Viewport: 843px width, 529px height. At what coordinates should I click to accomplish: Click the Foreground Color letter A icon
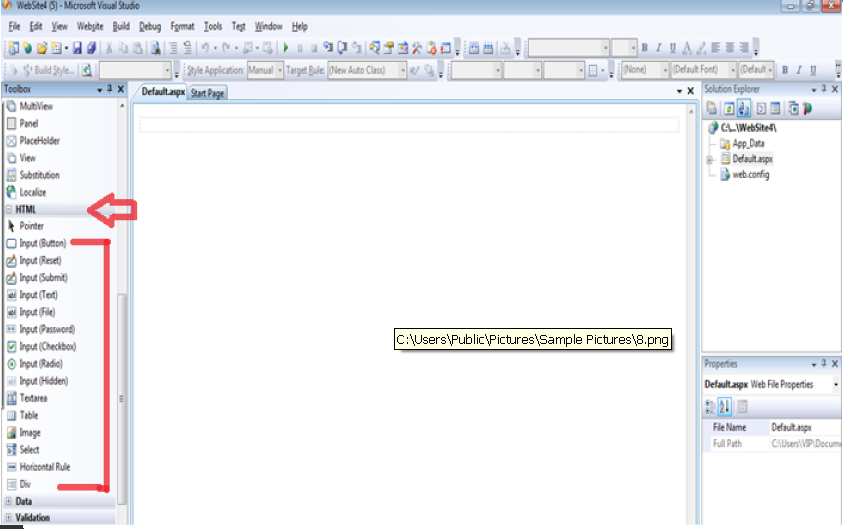tap(687, 48)
